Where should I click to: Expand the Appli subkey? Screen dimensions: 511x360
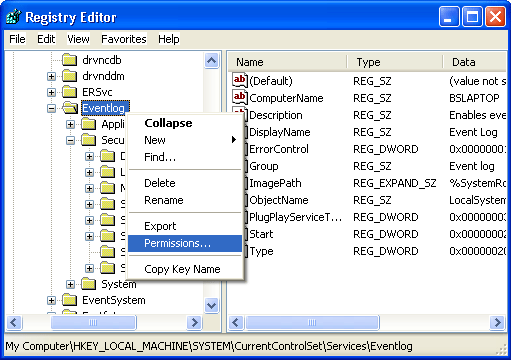click(70, 124)
